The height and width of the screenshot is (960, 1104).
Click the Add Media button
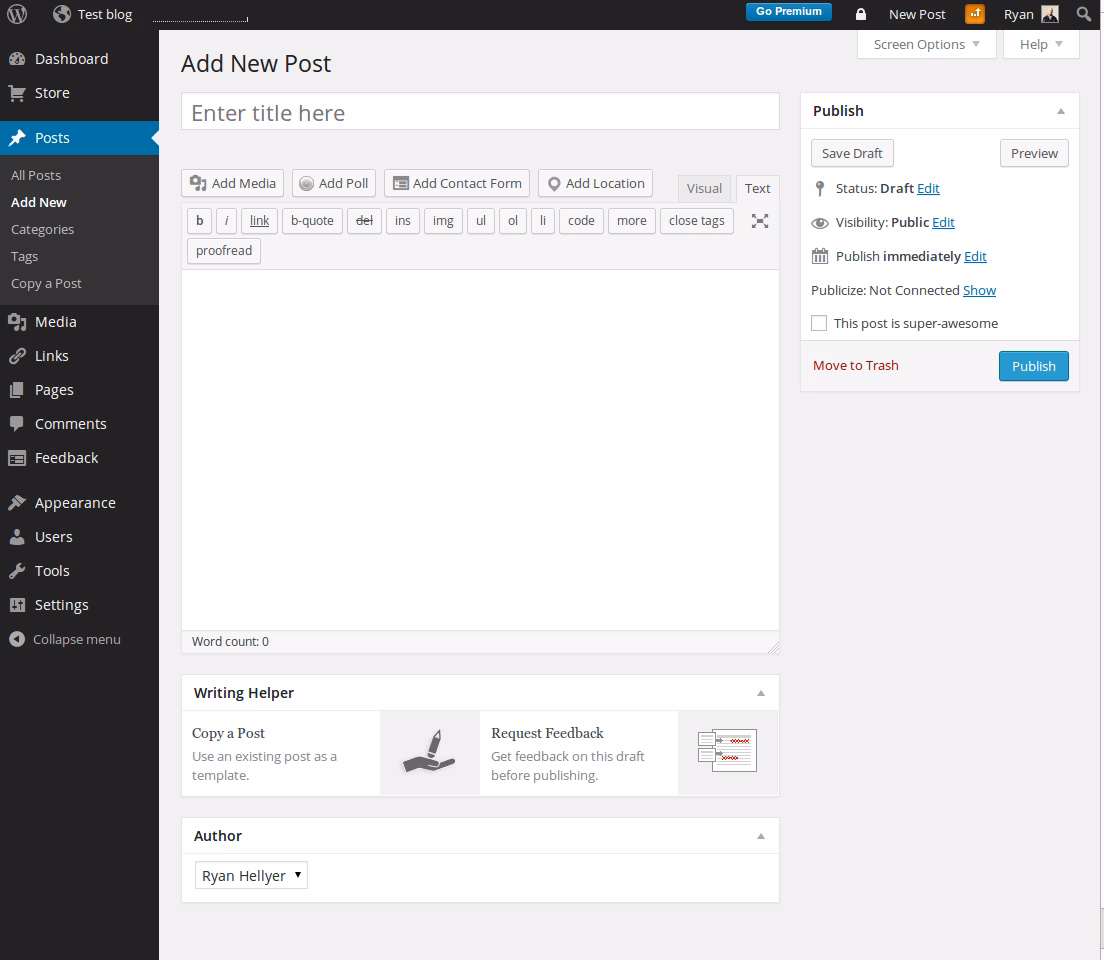click(x=233, y=183)
